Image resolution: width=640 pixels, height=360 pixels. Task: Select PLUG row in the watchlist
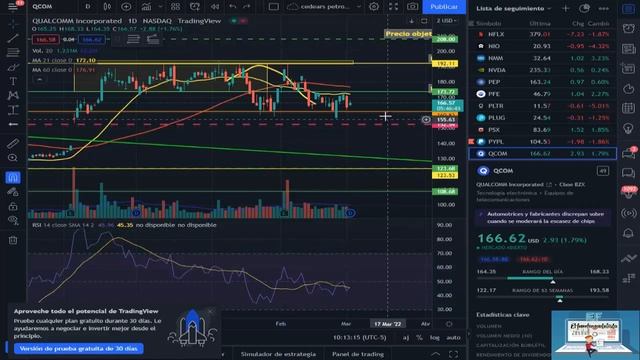[542, 118]
